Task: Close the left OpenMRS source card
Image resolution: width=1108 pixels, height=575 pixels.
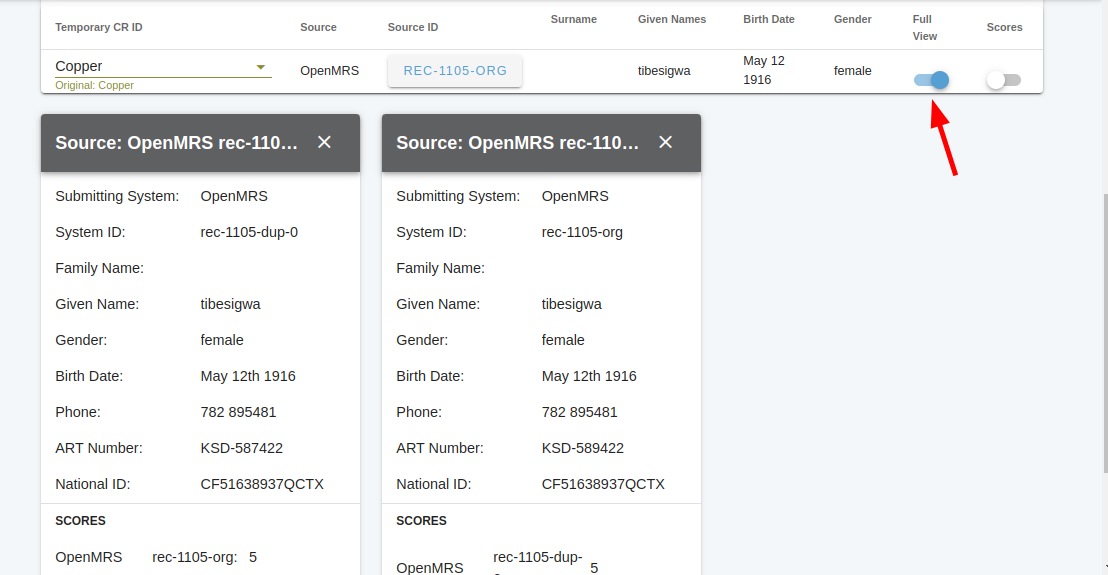Action: [324, 142]
